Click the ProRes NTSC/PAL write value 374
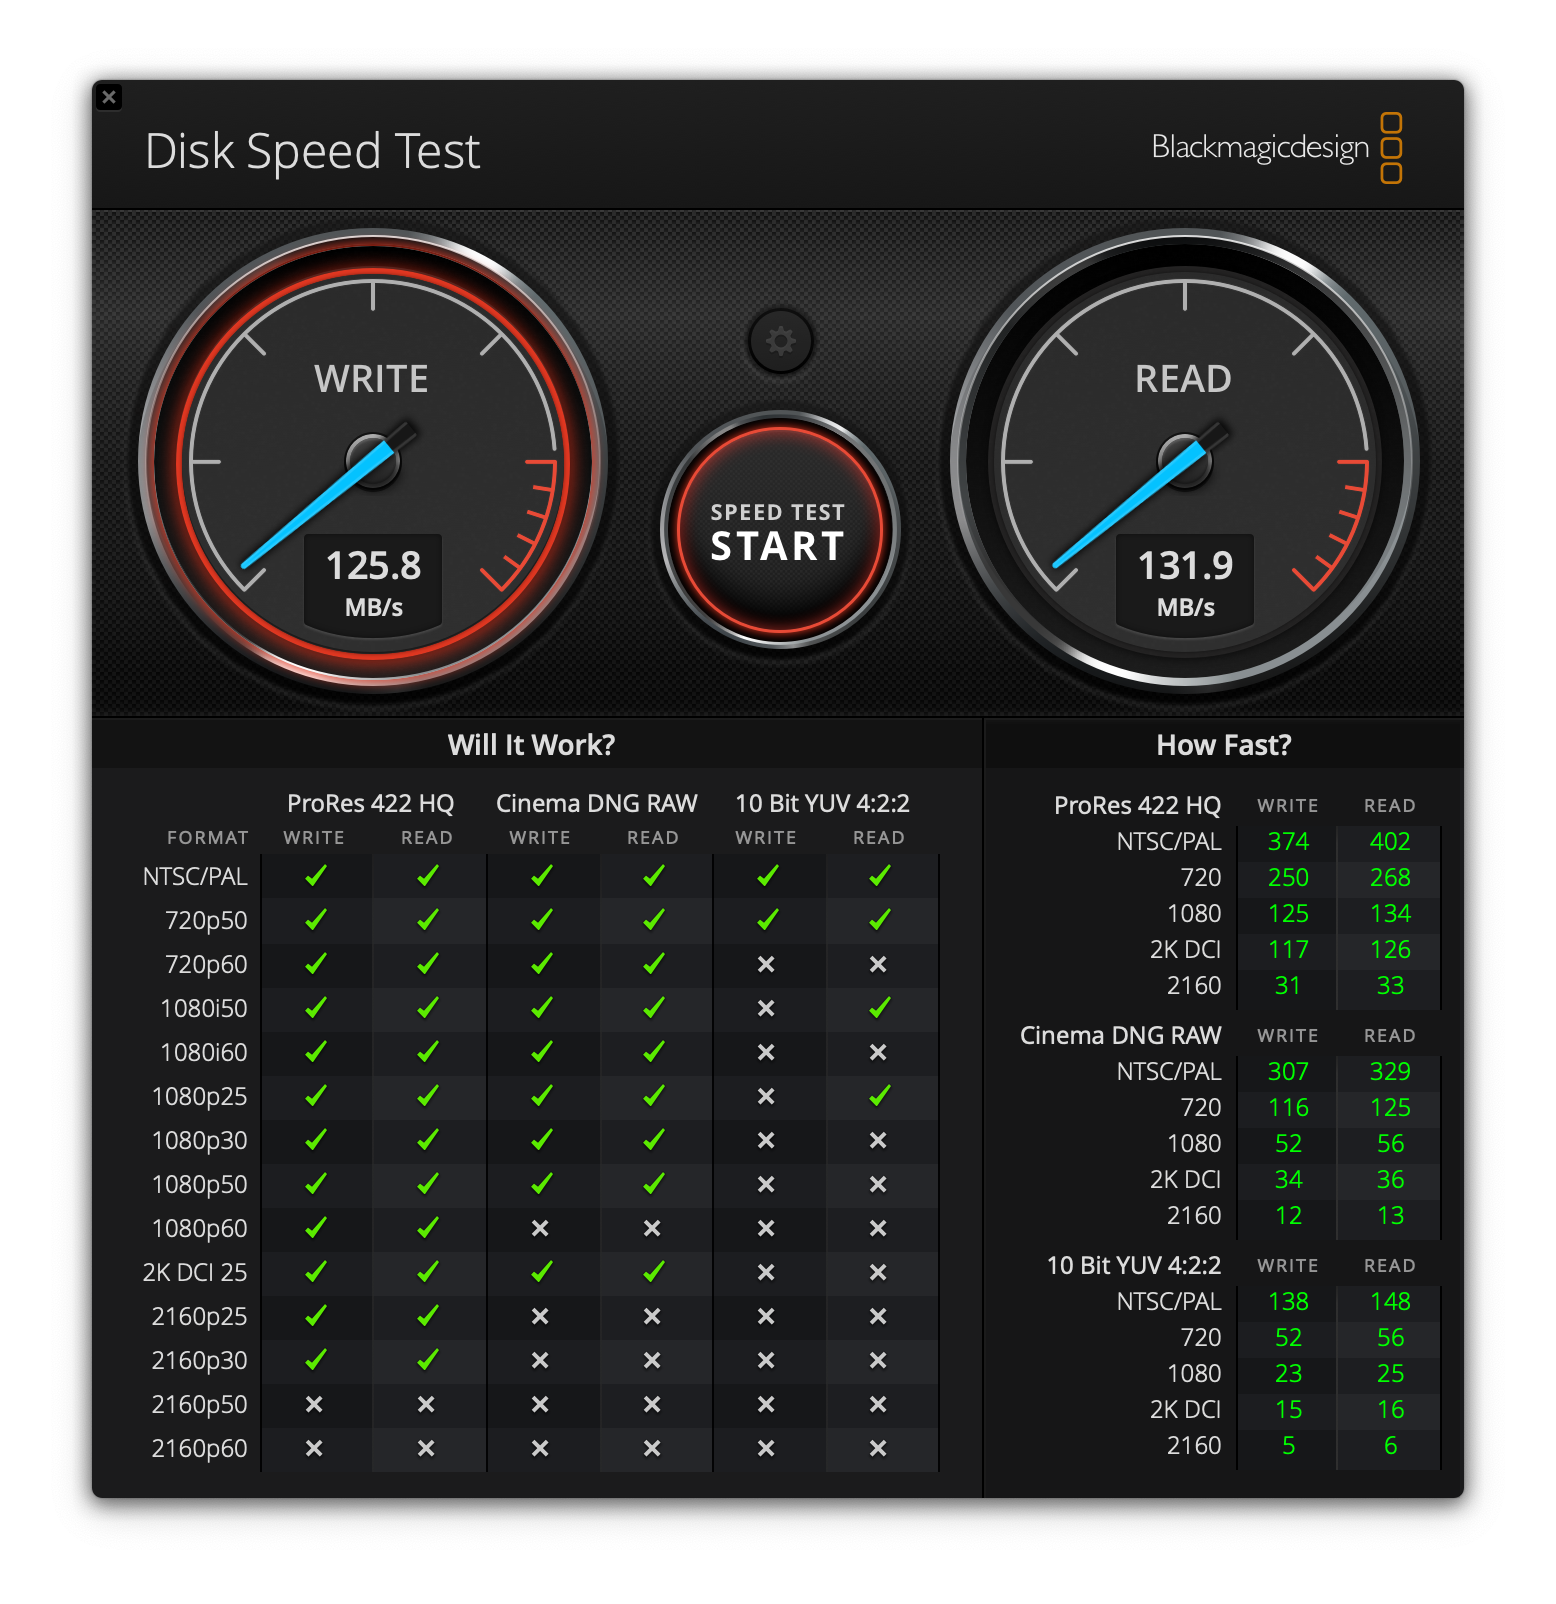The height and width of the screenshot is (1604, 1556). 1288,842
